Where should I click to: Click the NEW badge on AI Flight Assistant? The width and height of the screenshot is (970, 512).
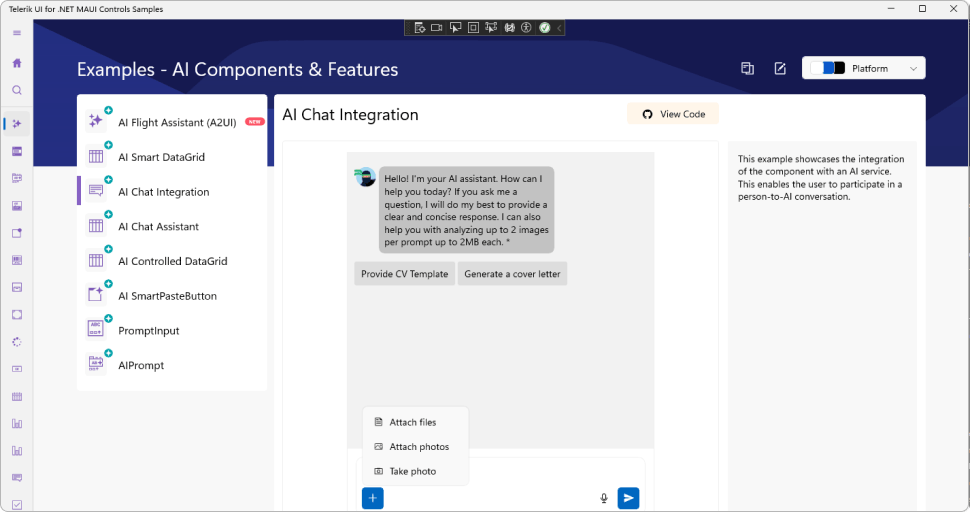pyautogui.click(x=255, y=122)
